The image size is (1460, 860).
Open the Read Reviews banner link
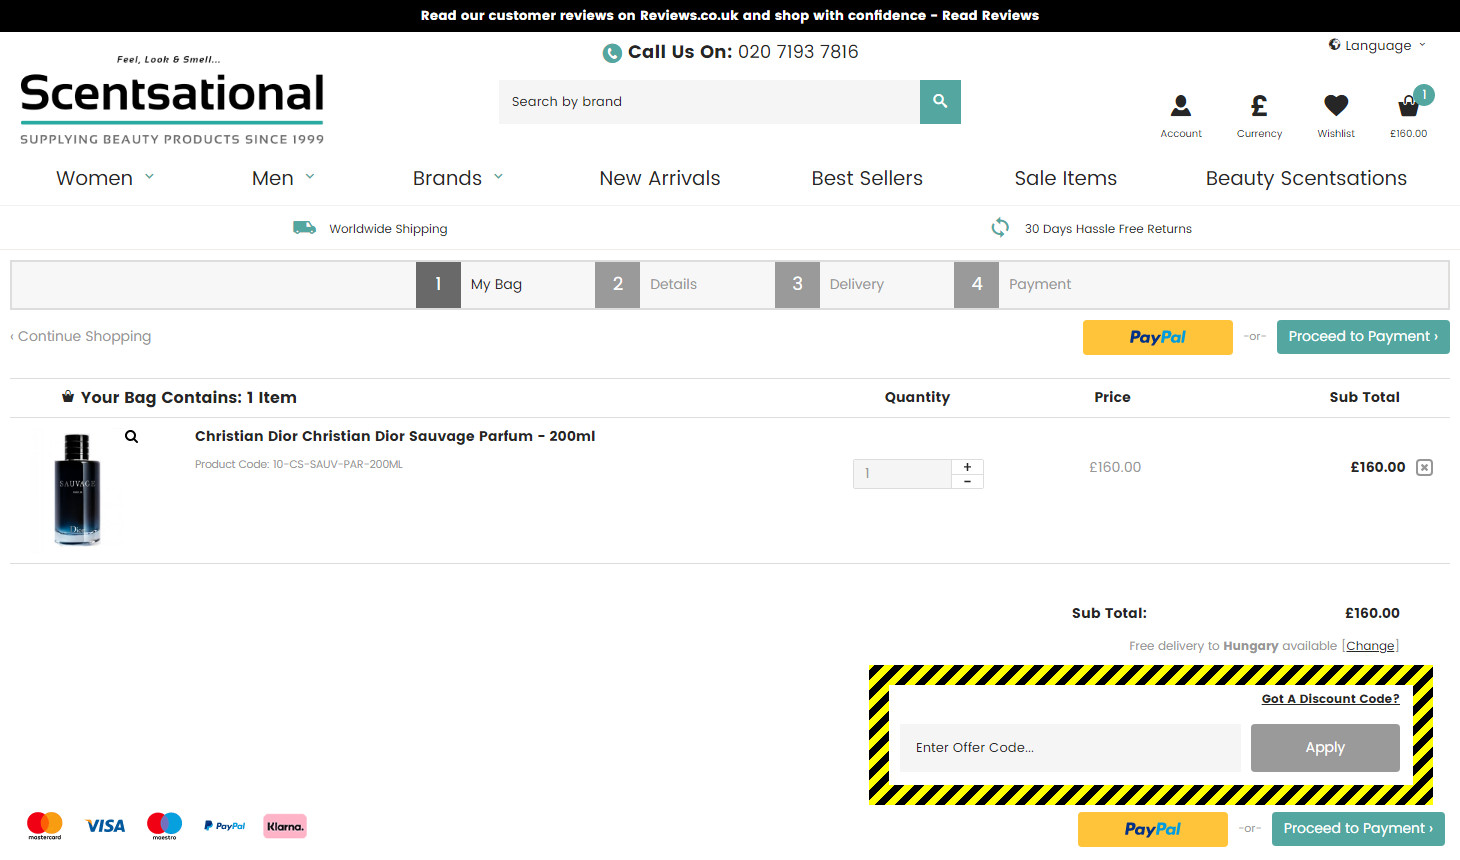point(990,15)
